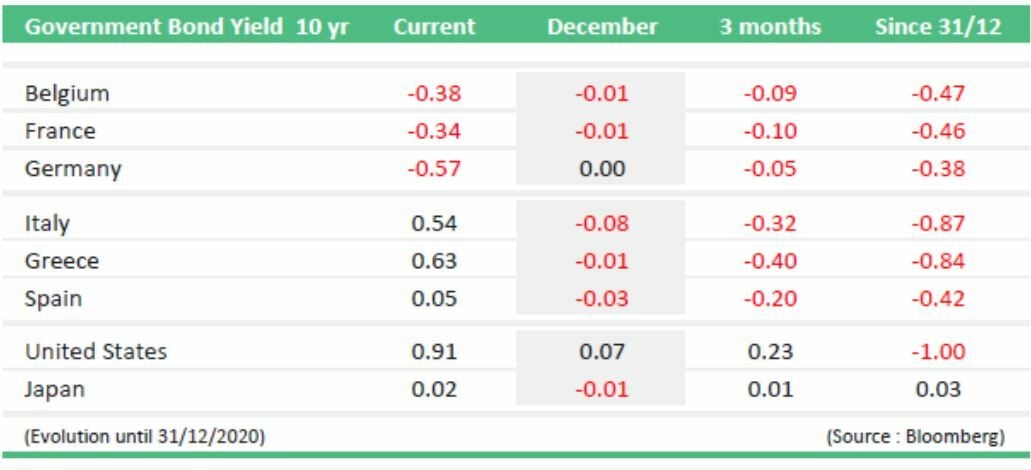Select the United States row label
Screen dimensions: 1031x470
[x=96, y=352]
